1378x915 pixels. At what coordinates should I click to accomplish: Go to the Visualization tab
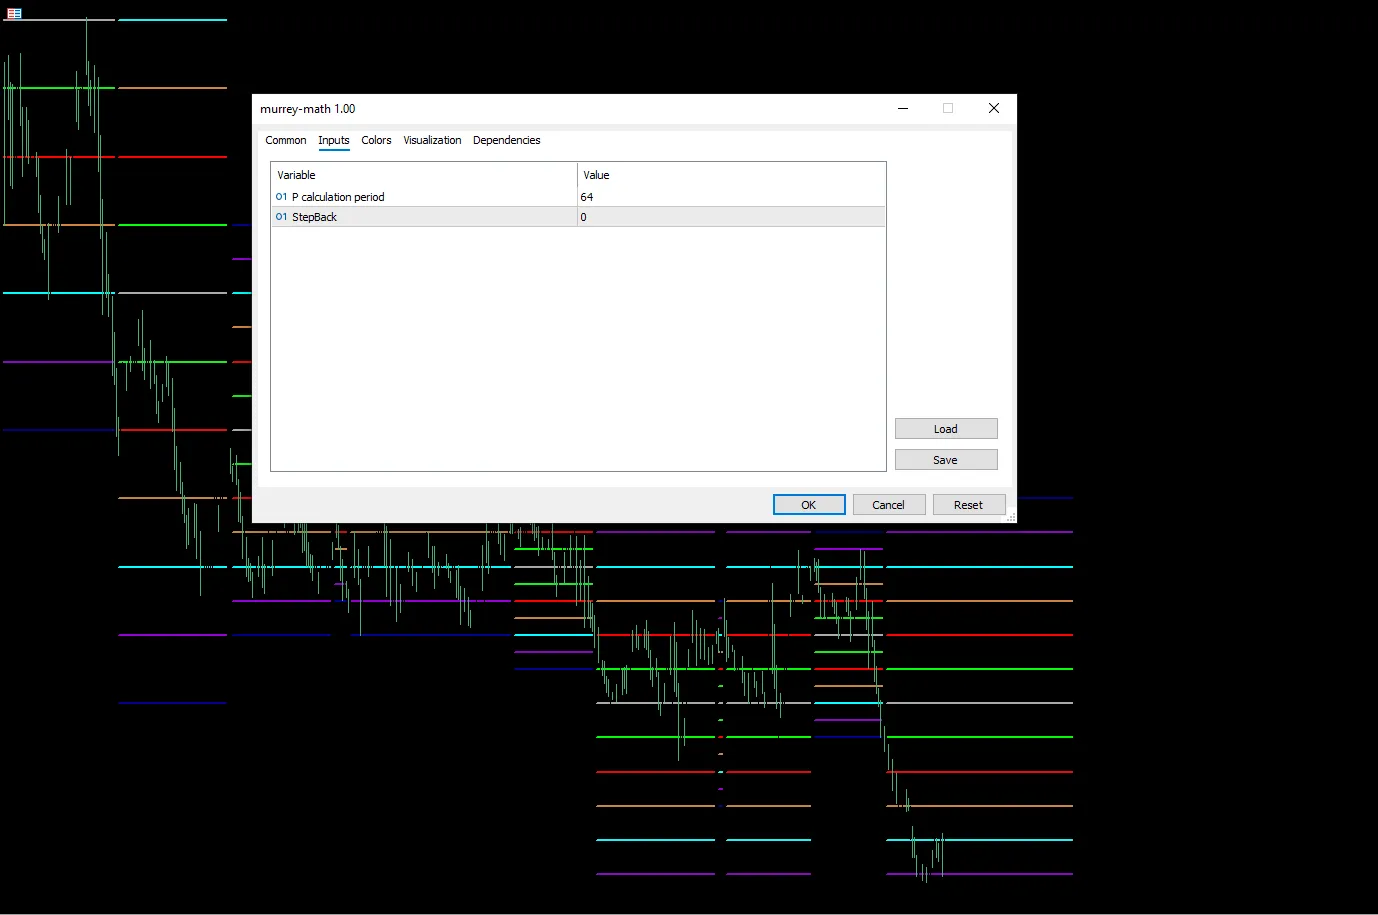(432, 140)
